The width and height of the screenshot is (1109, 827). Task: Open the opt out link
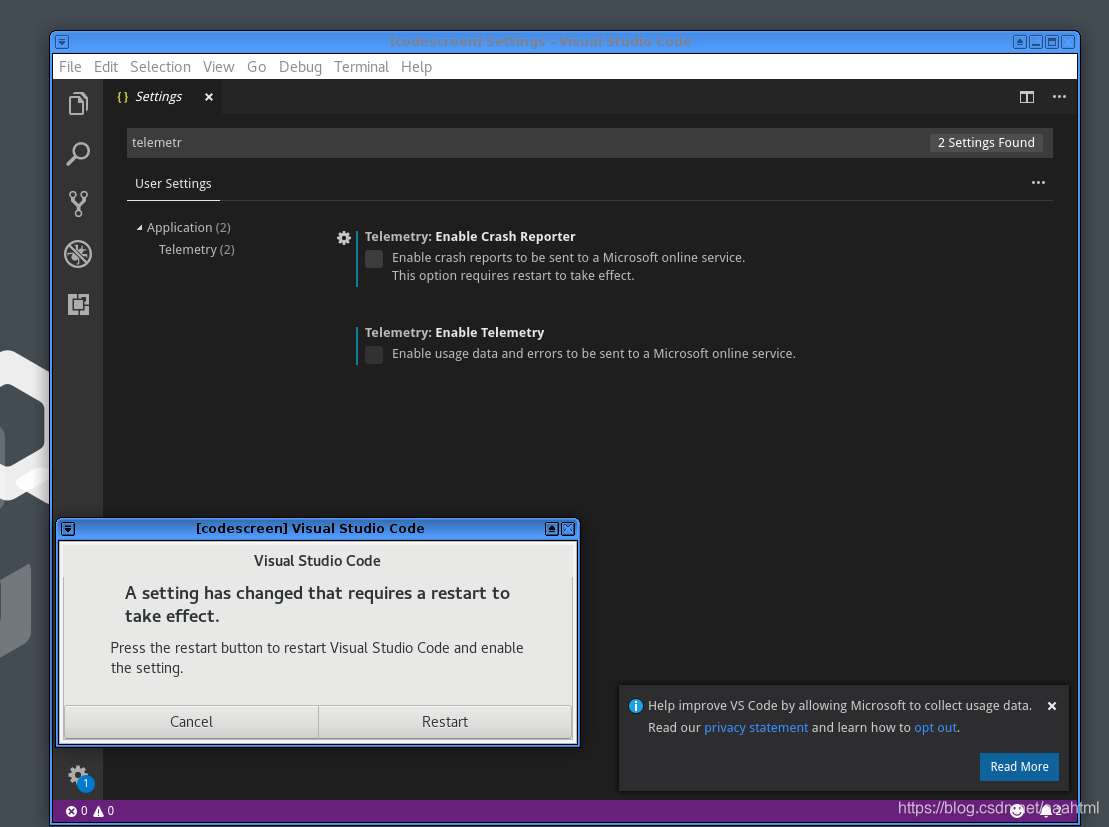936,727
